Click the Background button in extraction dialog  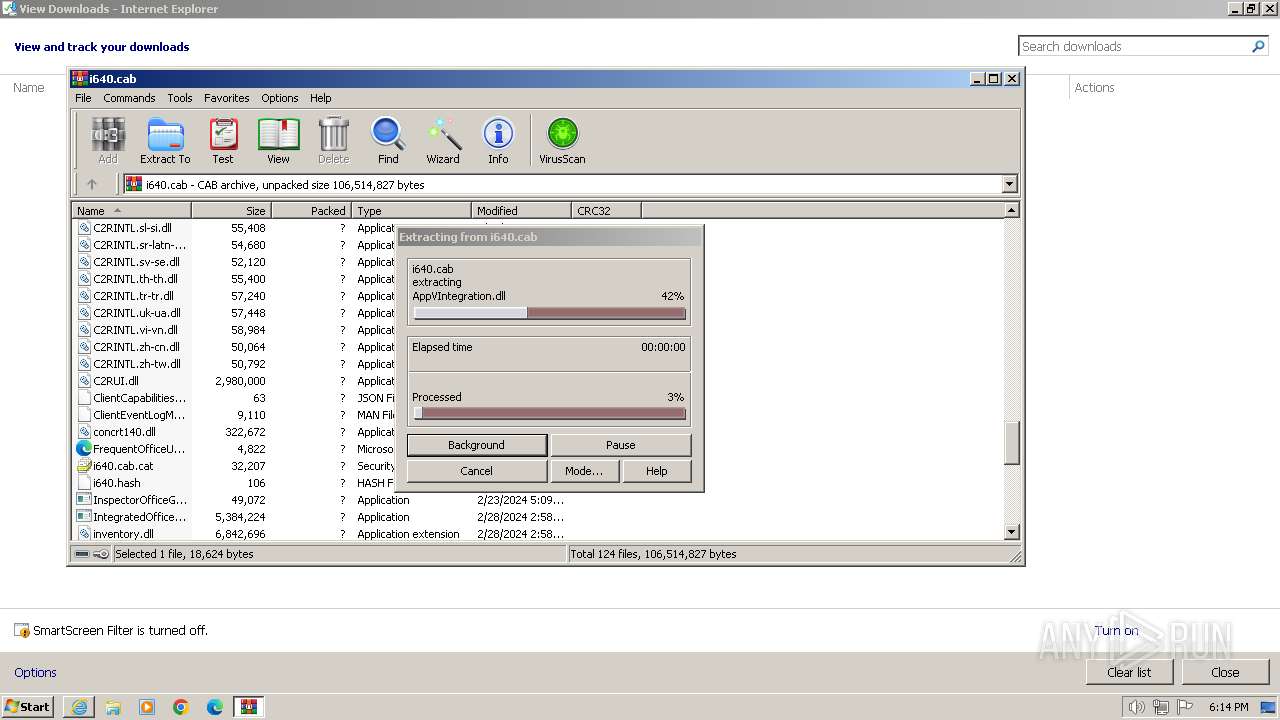477,445
